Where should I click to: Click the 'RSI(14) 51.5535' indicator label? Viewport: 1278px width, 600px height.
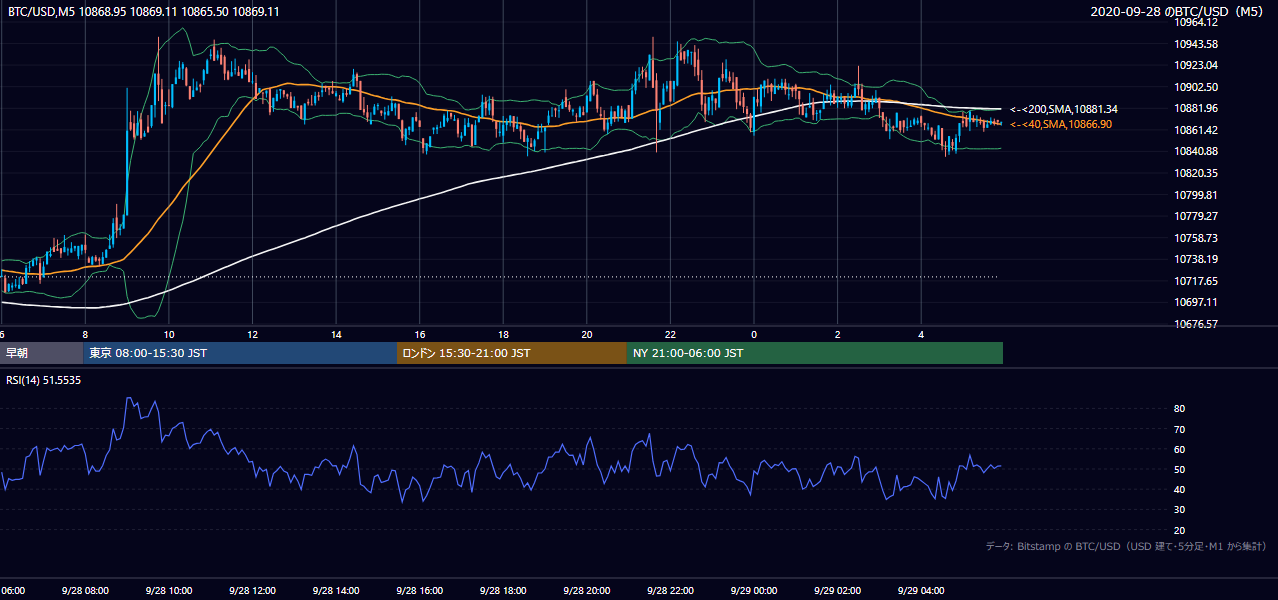pyautogui.click(x=44, y=380)
